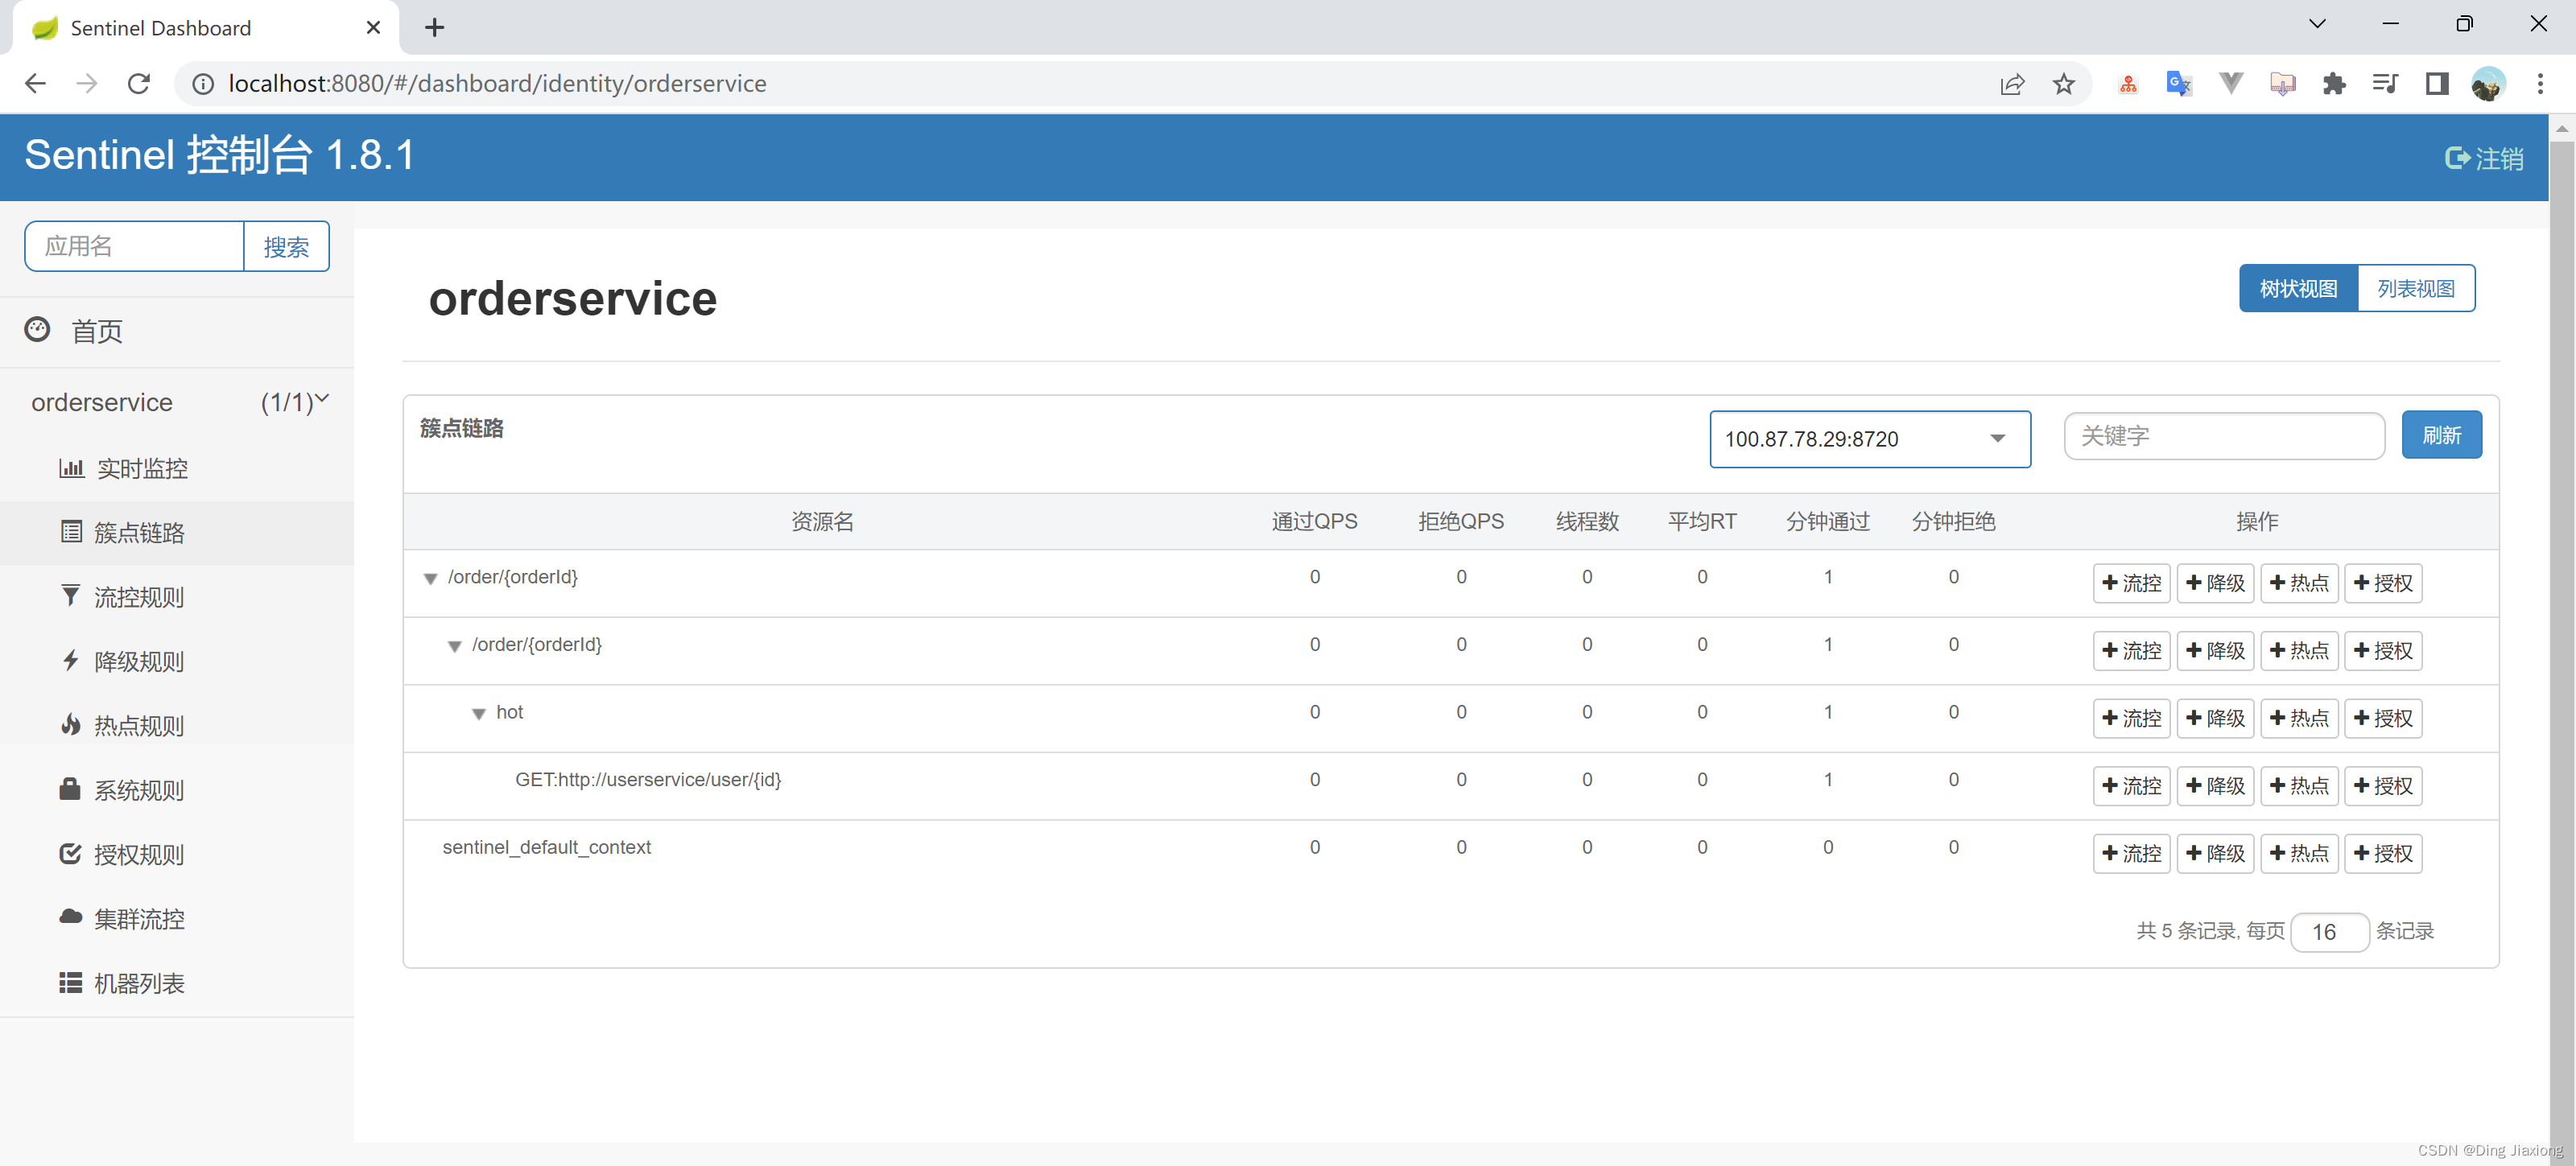Reload the page with refresh icon
The height and width of the screenshot is (1166, 2576).
[139, 84]
